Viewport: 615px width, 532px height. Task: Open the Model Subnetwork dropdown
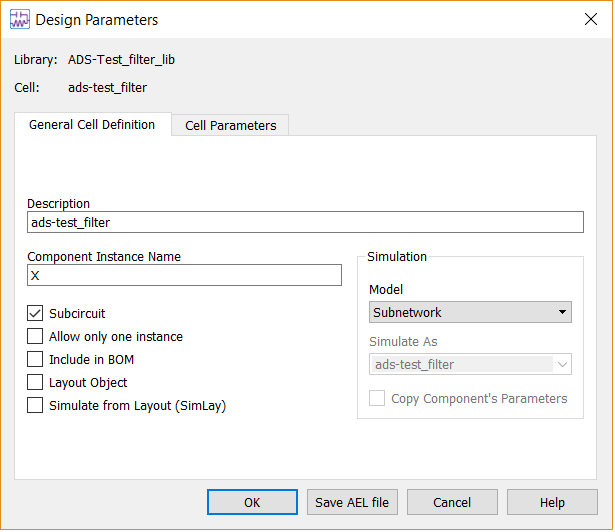coord(470,312)
